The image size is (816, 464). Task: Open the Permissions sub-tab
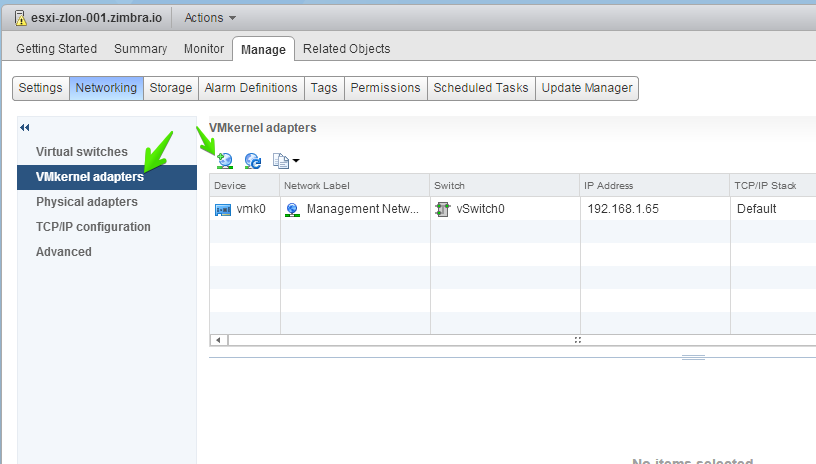coord(386,88)
